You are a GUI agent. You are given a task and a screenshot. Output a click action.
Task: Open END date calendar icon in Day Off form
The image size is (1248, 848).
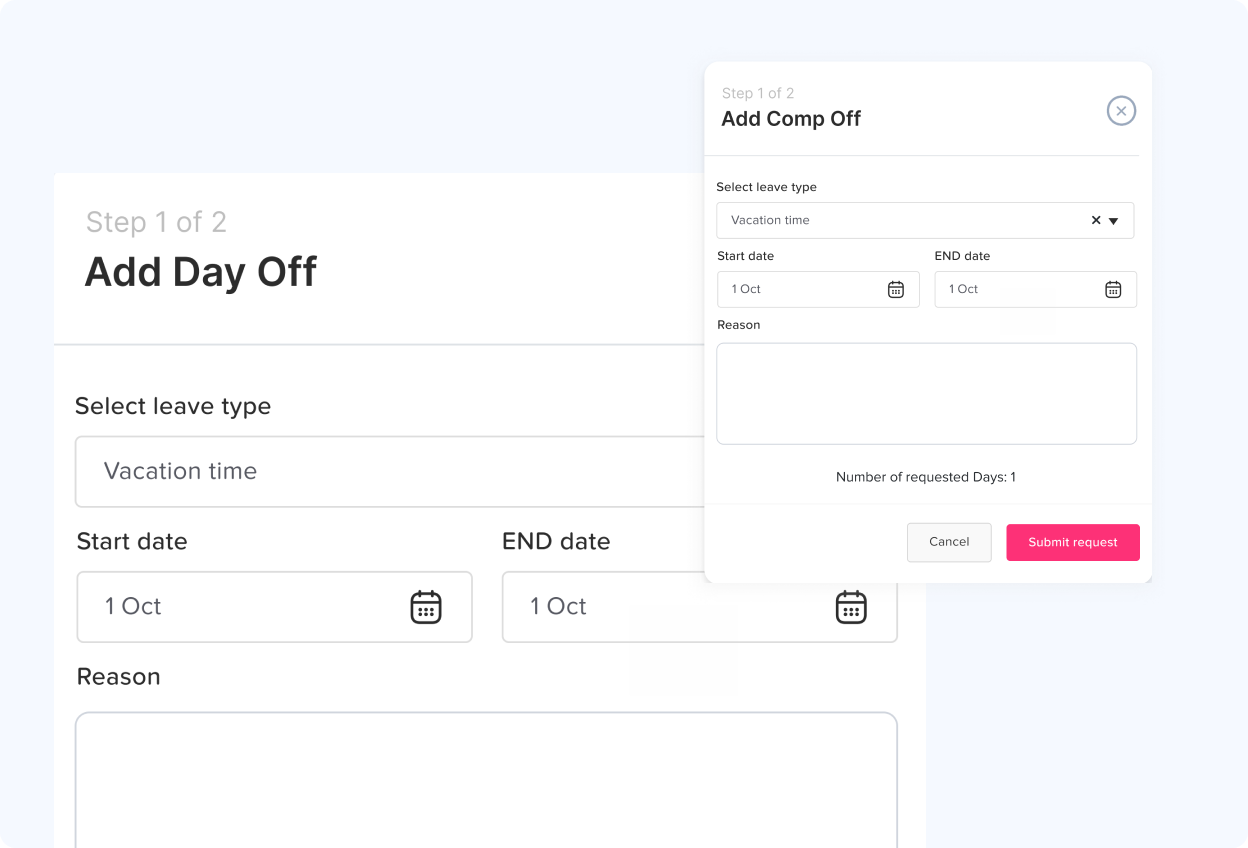tap(851, 607)
